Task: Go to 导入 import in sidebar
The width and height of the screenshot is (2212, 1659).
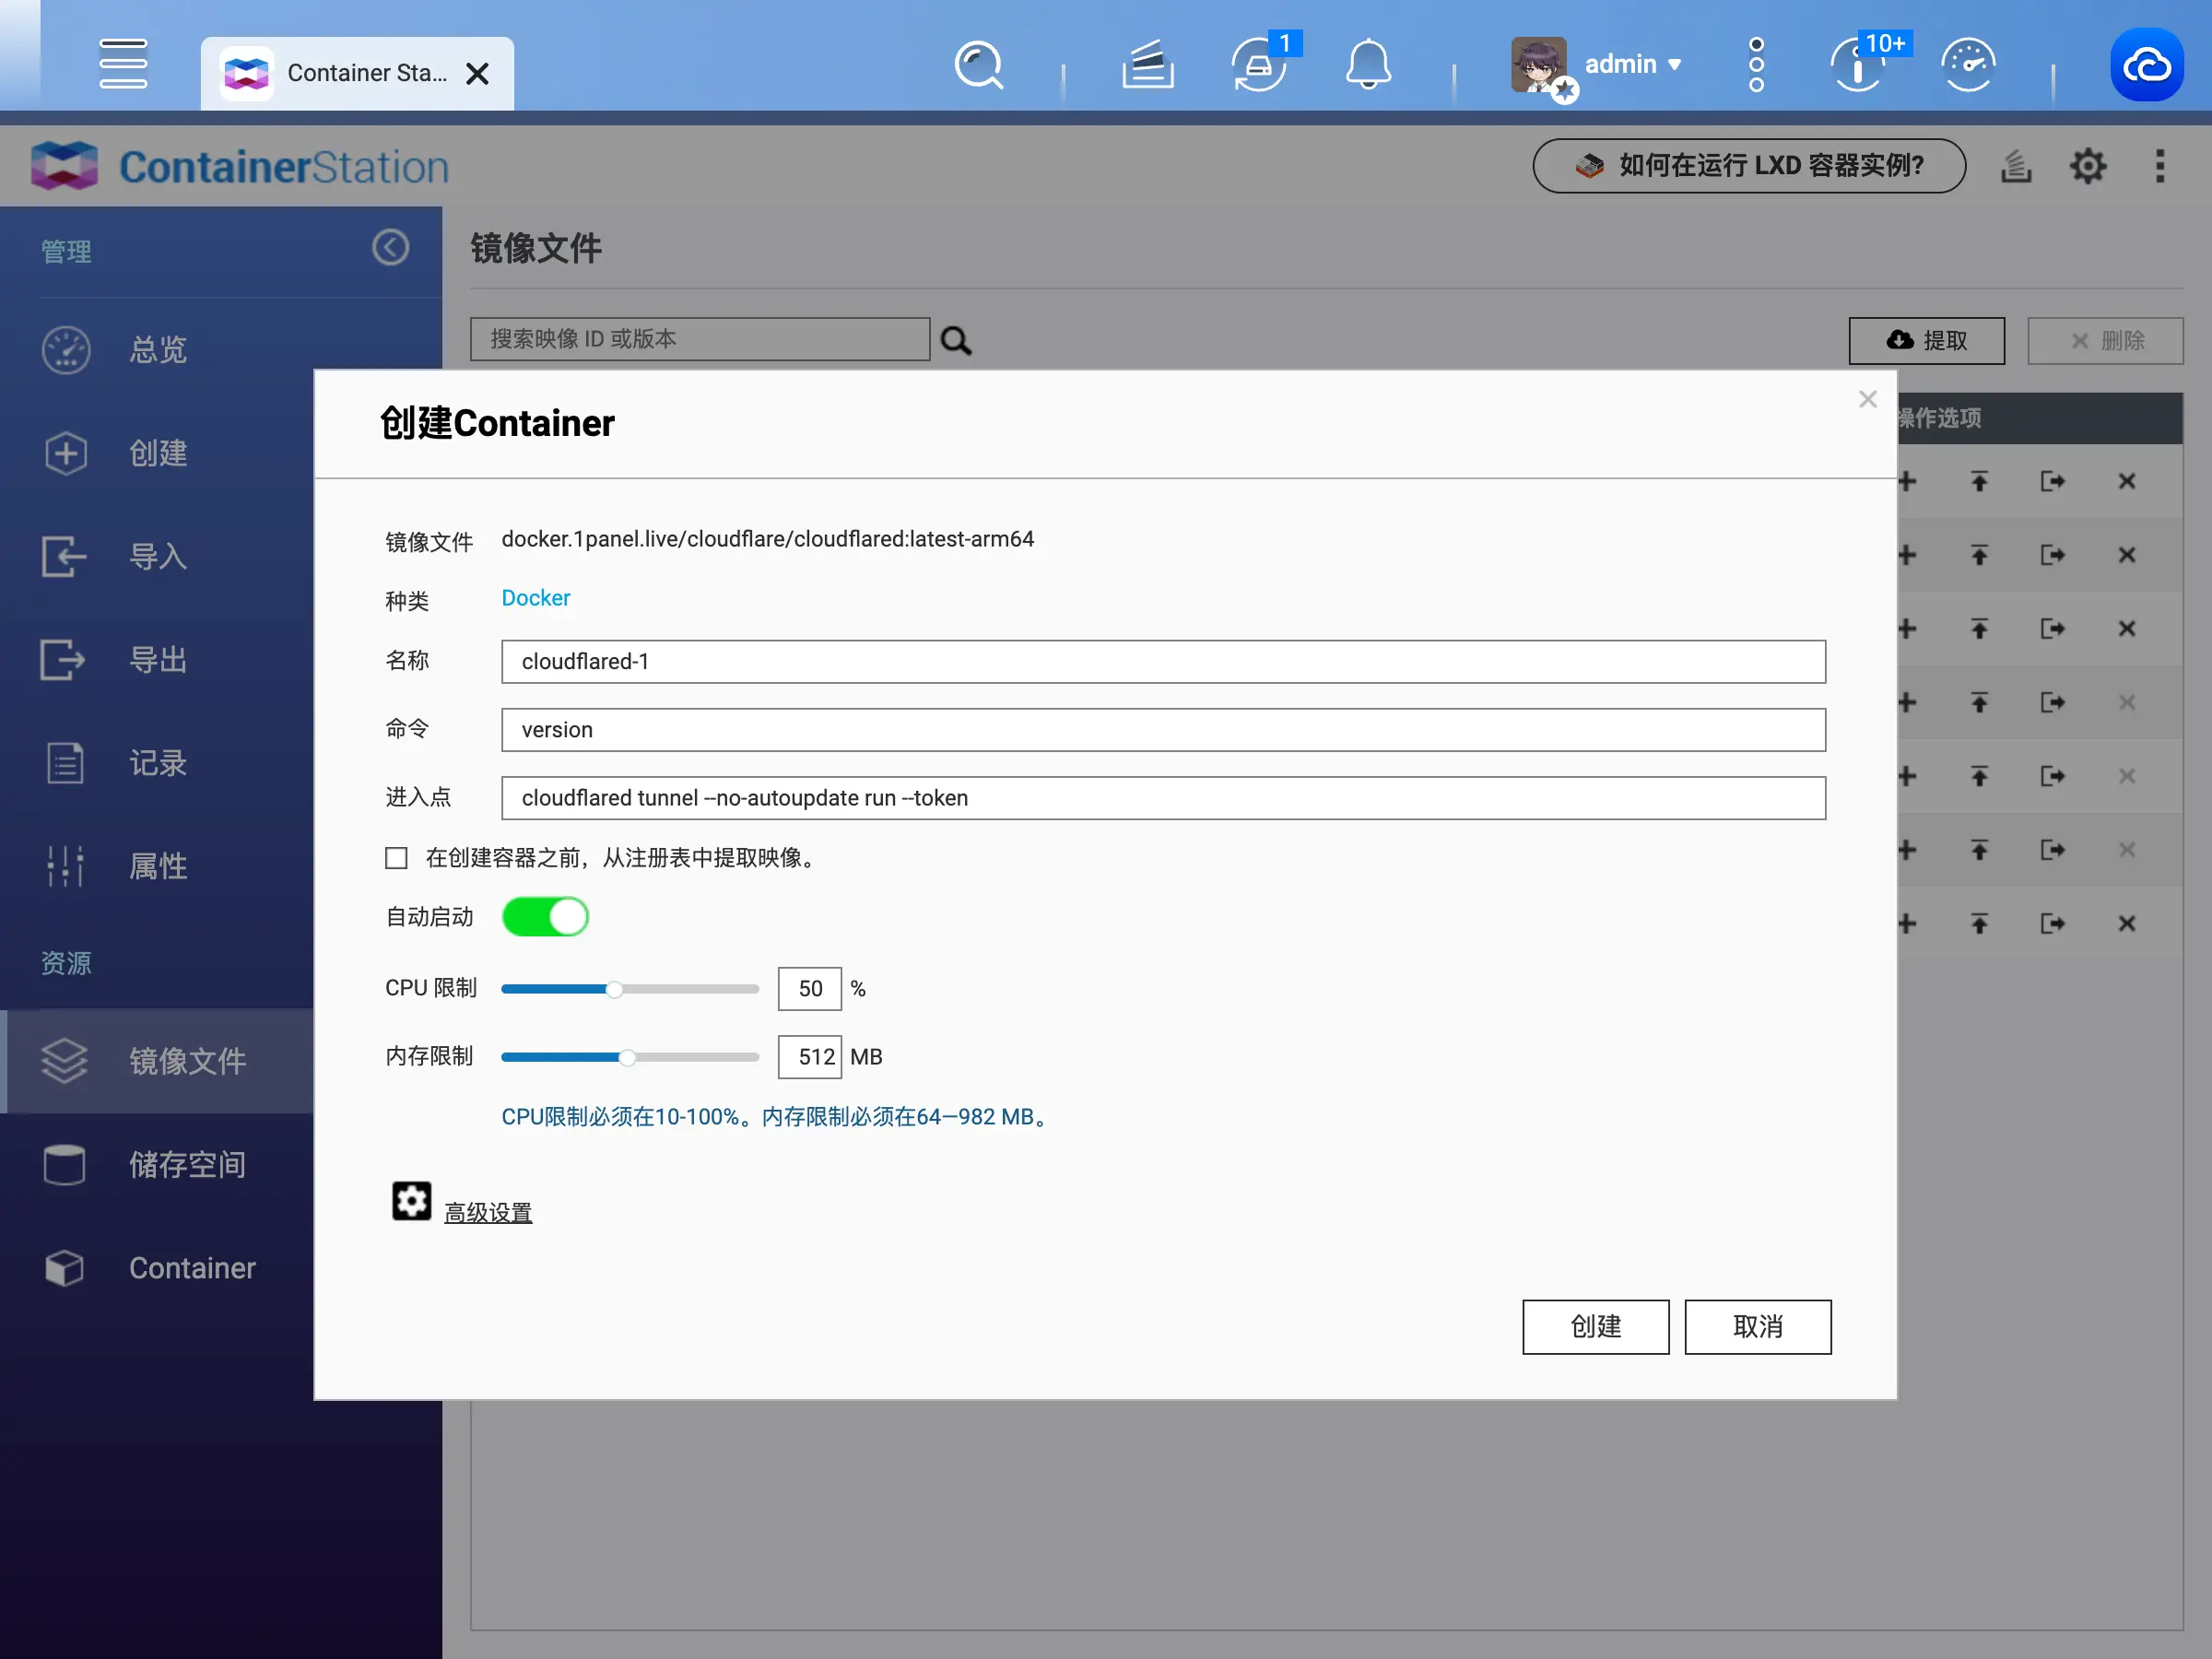Action: click(x=157, y=556)
